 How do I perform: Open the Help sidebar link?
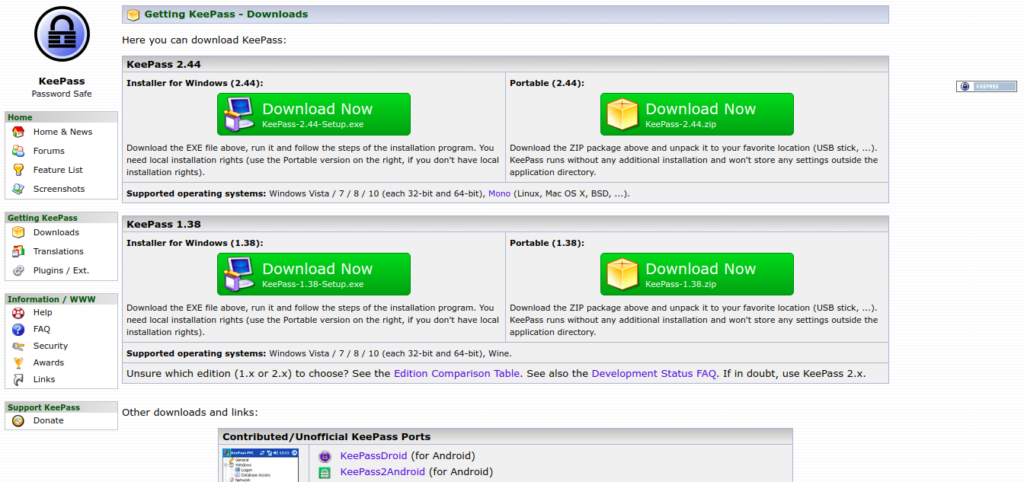(42, 313)
